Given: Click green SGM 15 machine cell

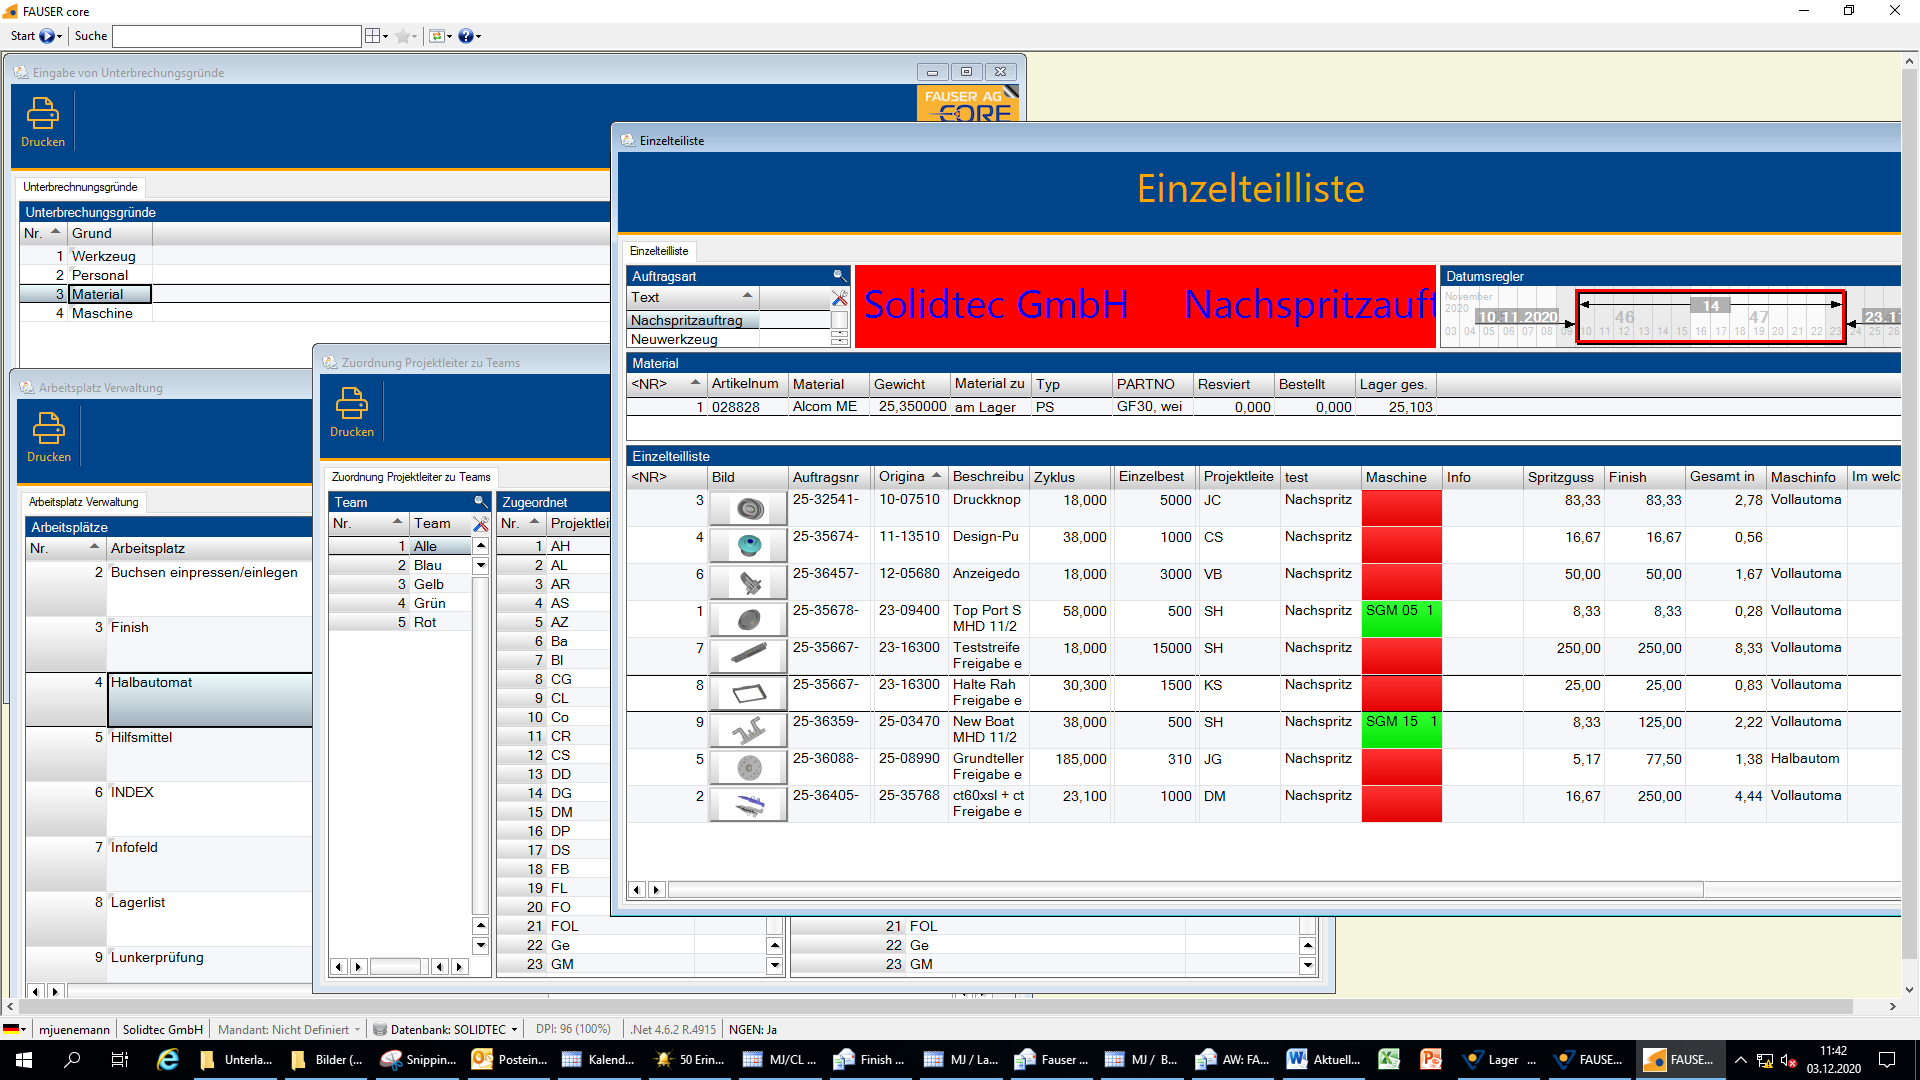Looking at the screenshot, I should pyautogui.click(x=1402, y=730).
